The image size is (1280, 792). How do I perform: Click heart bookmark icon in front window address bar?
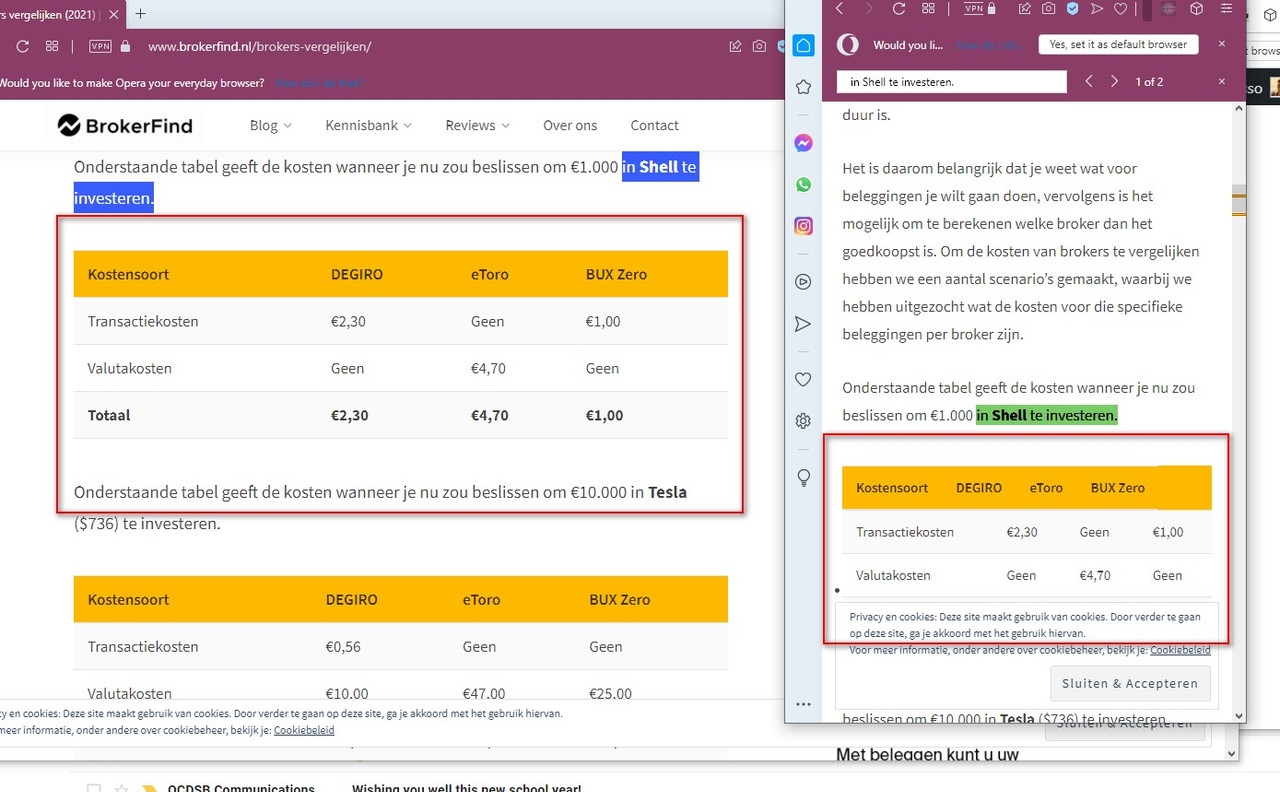click(x=1121, y=9)
